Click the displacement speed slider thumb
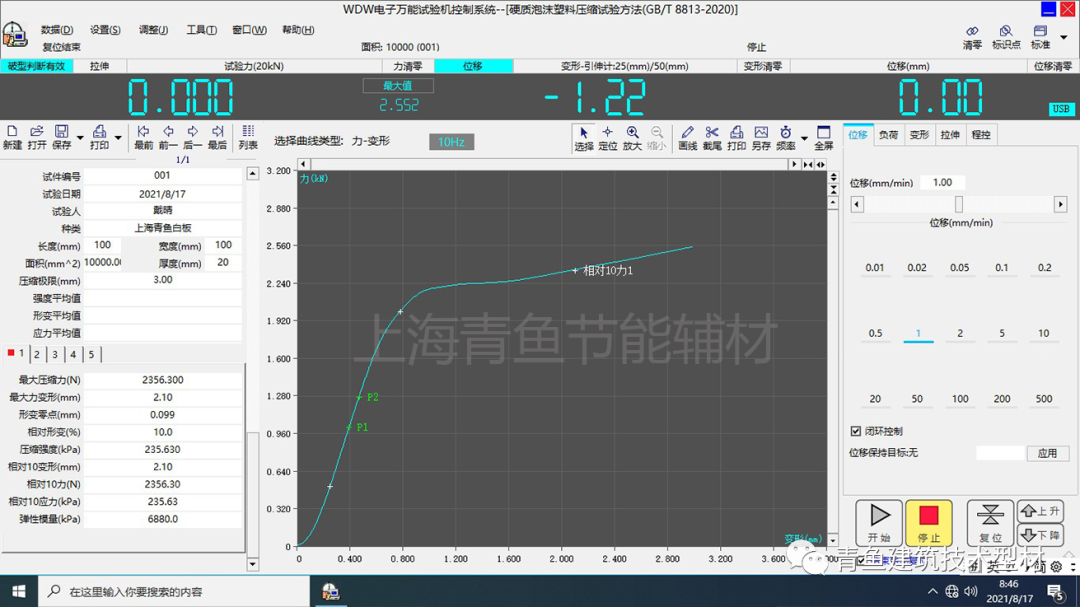The height and width of the screenshot is (607, 1080). pyautogui.click(x=958, y=204)
